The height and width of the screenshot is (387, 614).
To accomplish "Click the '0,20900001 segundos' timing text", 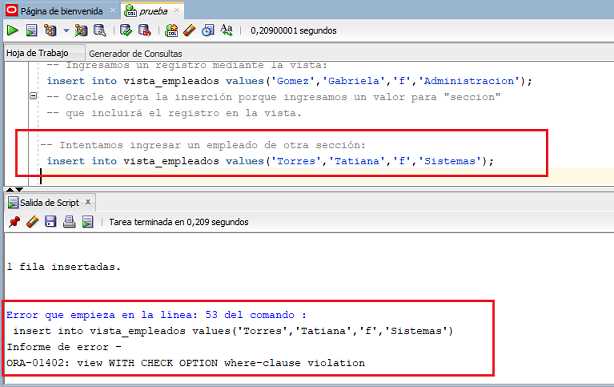I will click(293, 30).
